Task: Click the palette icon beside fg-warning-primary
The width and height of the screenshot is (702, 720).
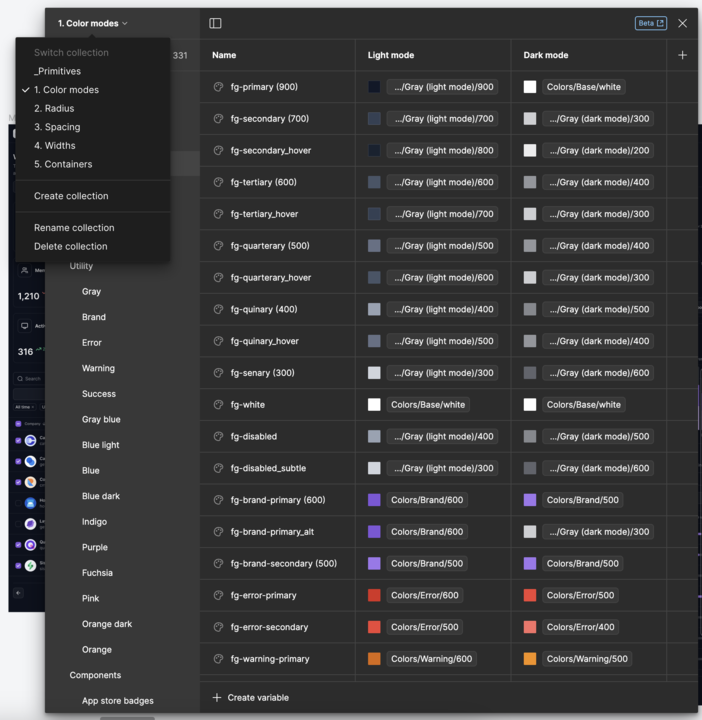Action: (x=219, y=659)
